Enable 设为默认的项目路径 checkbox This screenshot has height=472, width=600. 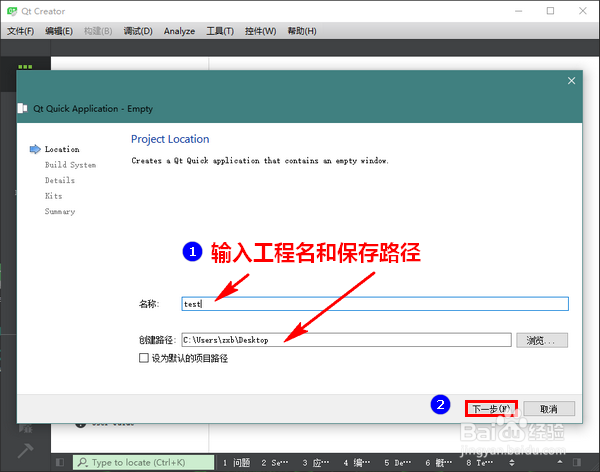pyautogui.click(x=144, y=358)
